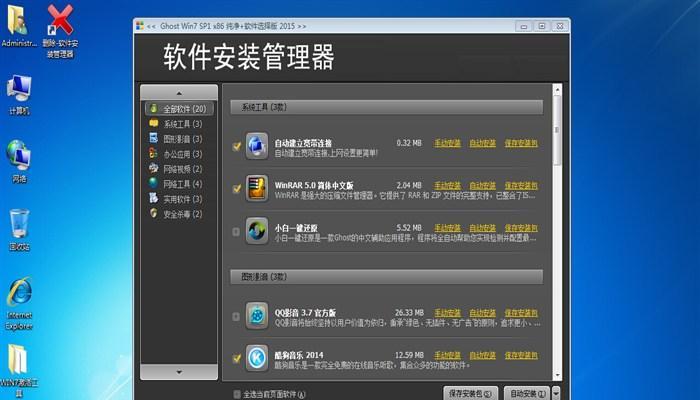
Task: Click 保存安装包 for 酷狗音乐 2014
Action: click(x=521, y=355)
